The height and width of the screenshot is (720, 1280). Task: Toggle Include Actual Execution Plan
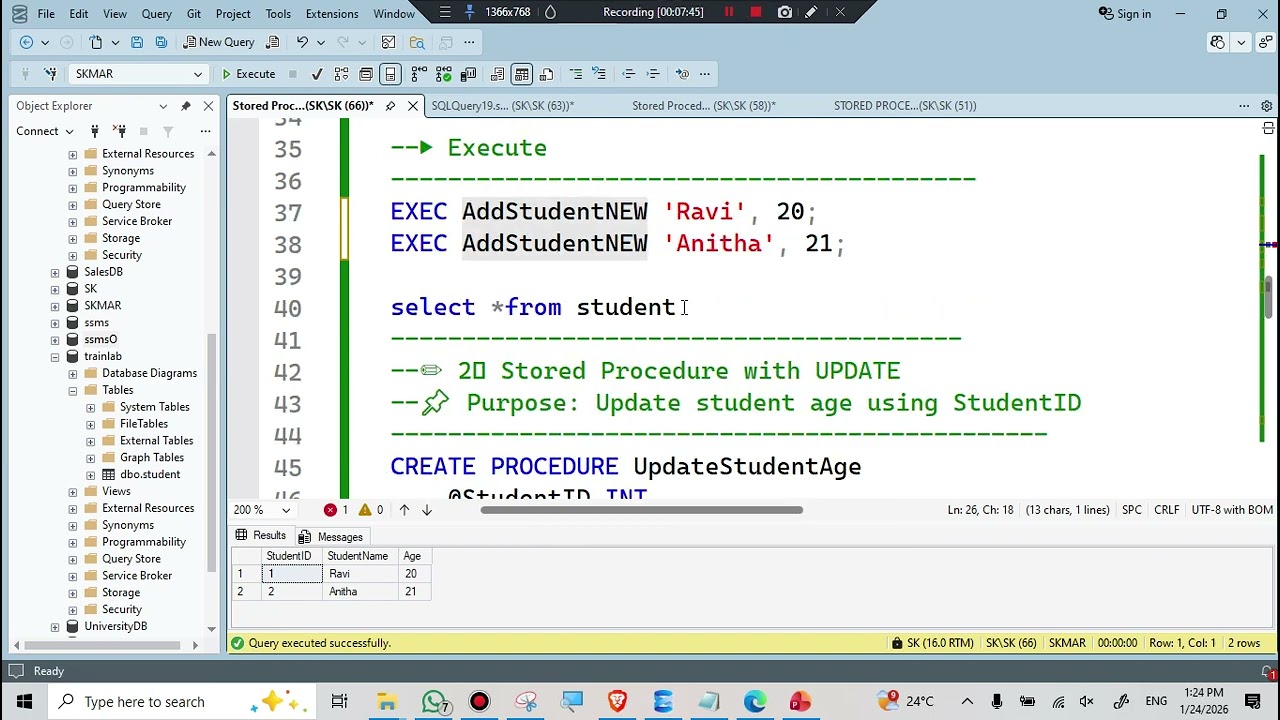click(x=419, y=74)
